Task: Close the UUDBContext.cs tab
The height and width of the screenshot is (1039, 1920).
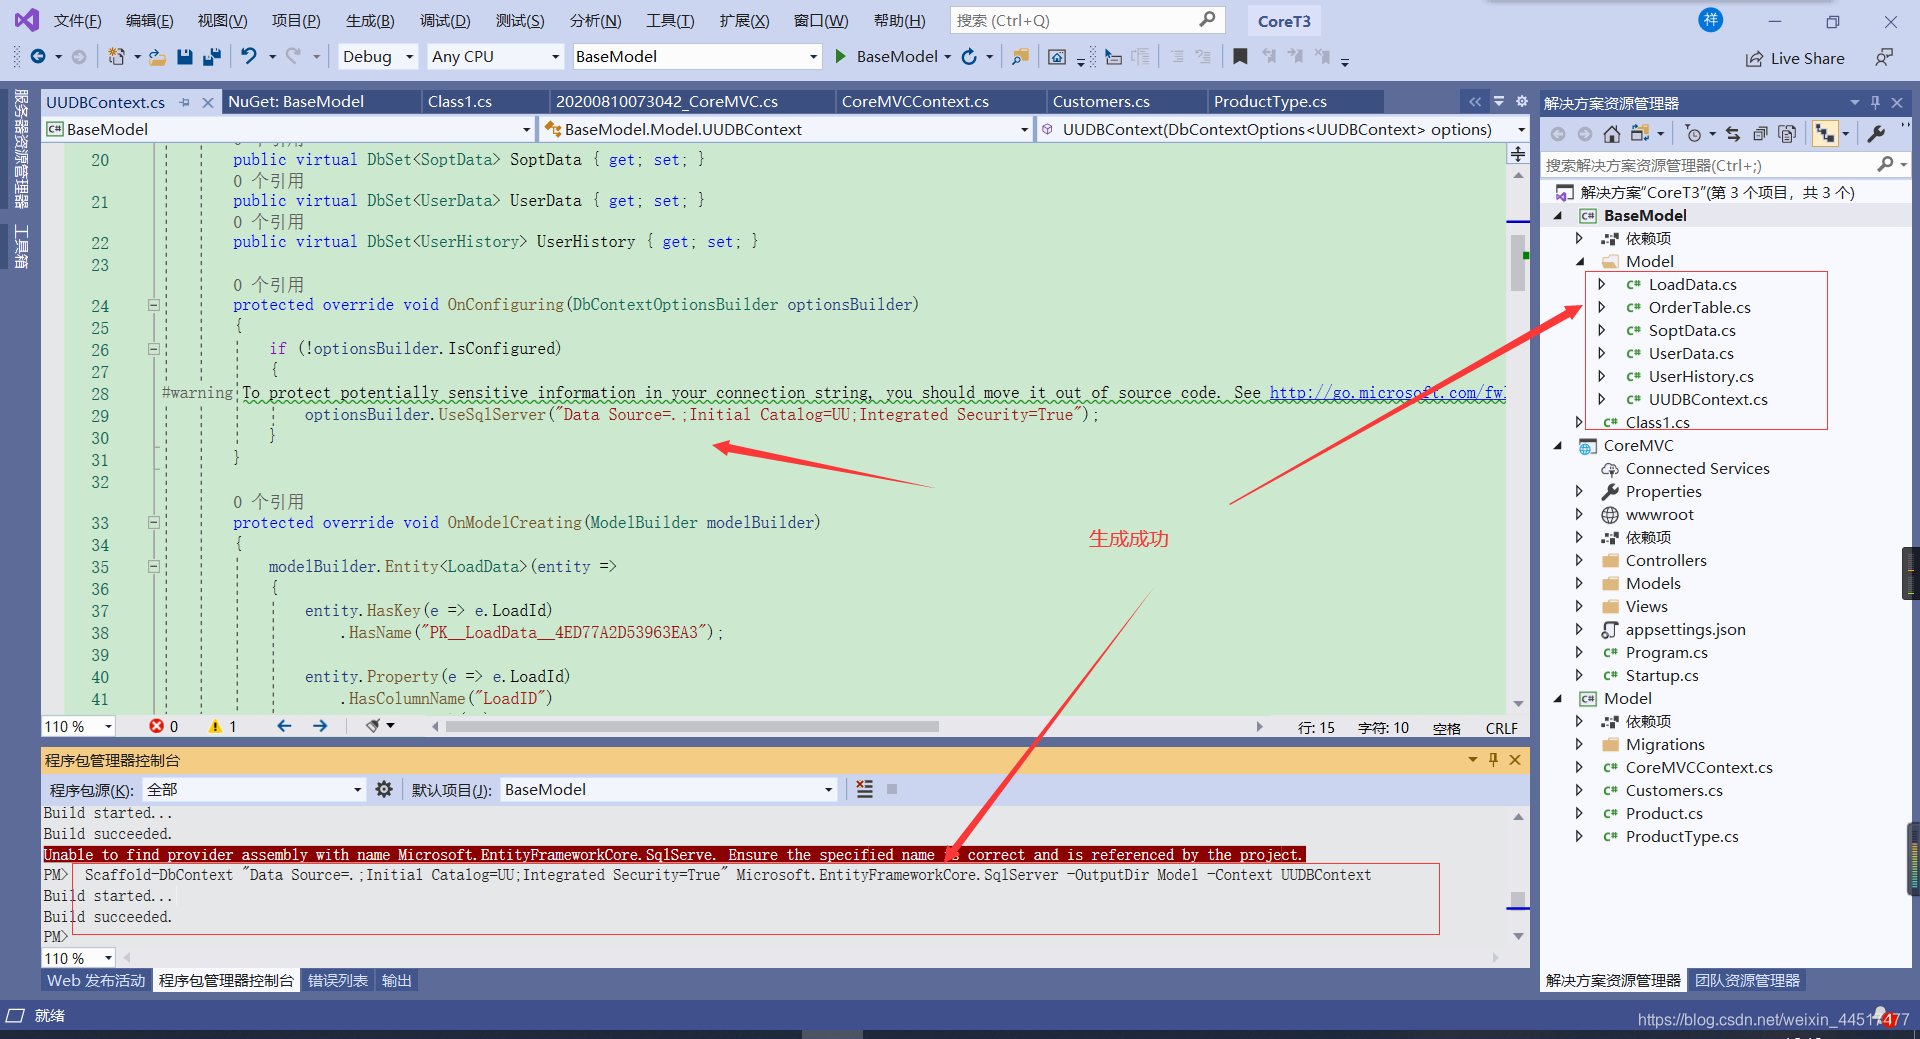Action: (207, 102)
